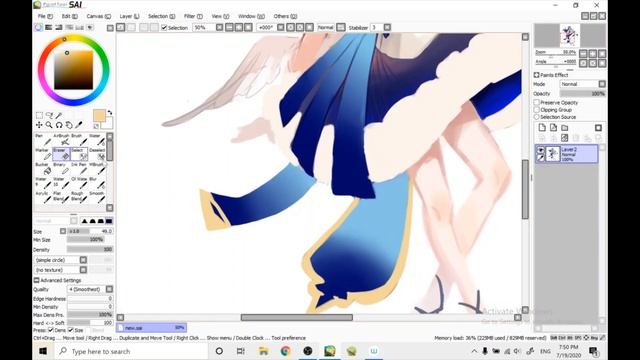Create a new normal layer

[x=542, y=128]
